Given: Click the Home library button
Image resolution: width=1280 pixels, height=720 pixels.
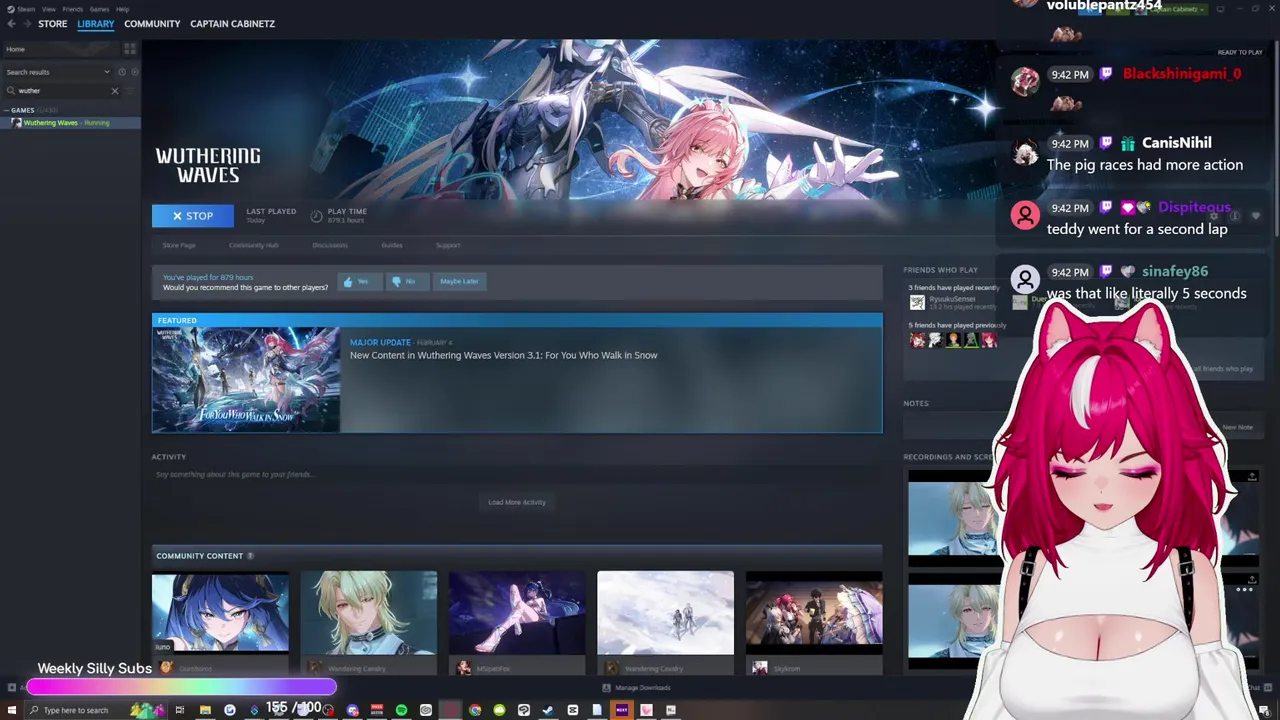Looking at the screenshot, I should [x=60, y=49].
